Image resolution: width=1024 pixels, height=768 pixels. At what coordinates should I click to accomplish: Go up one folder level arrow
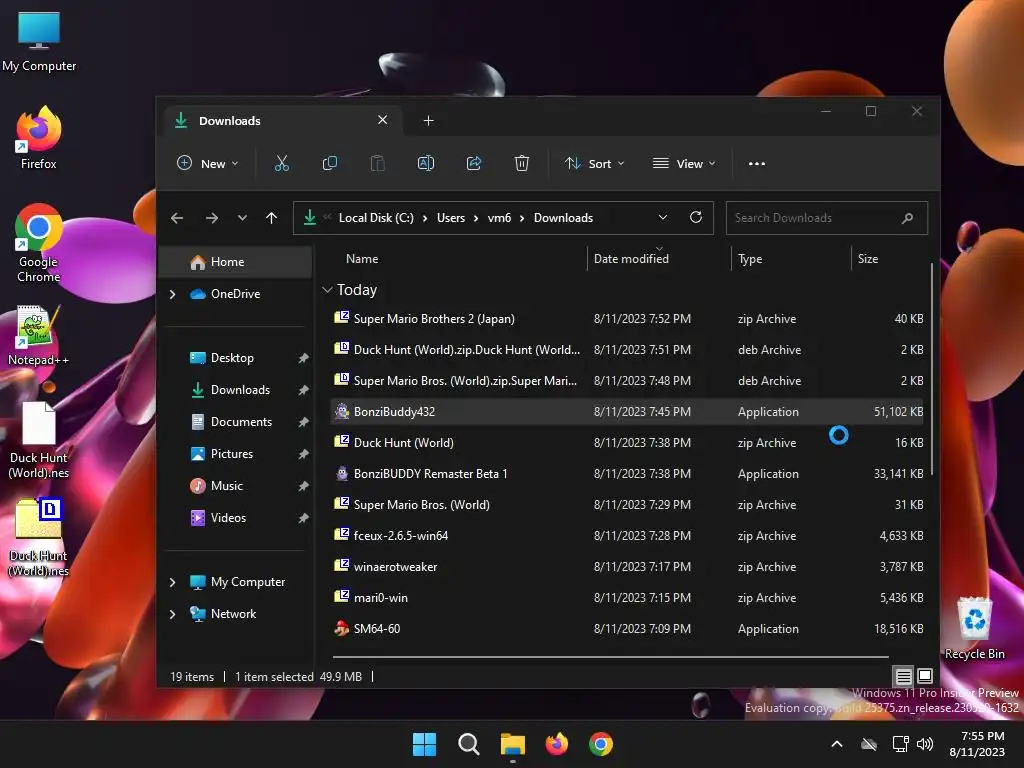(x=272, y=218)
